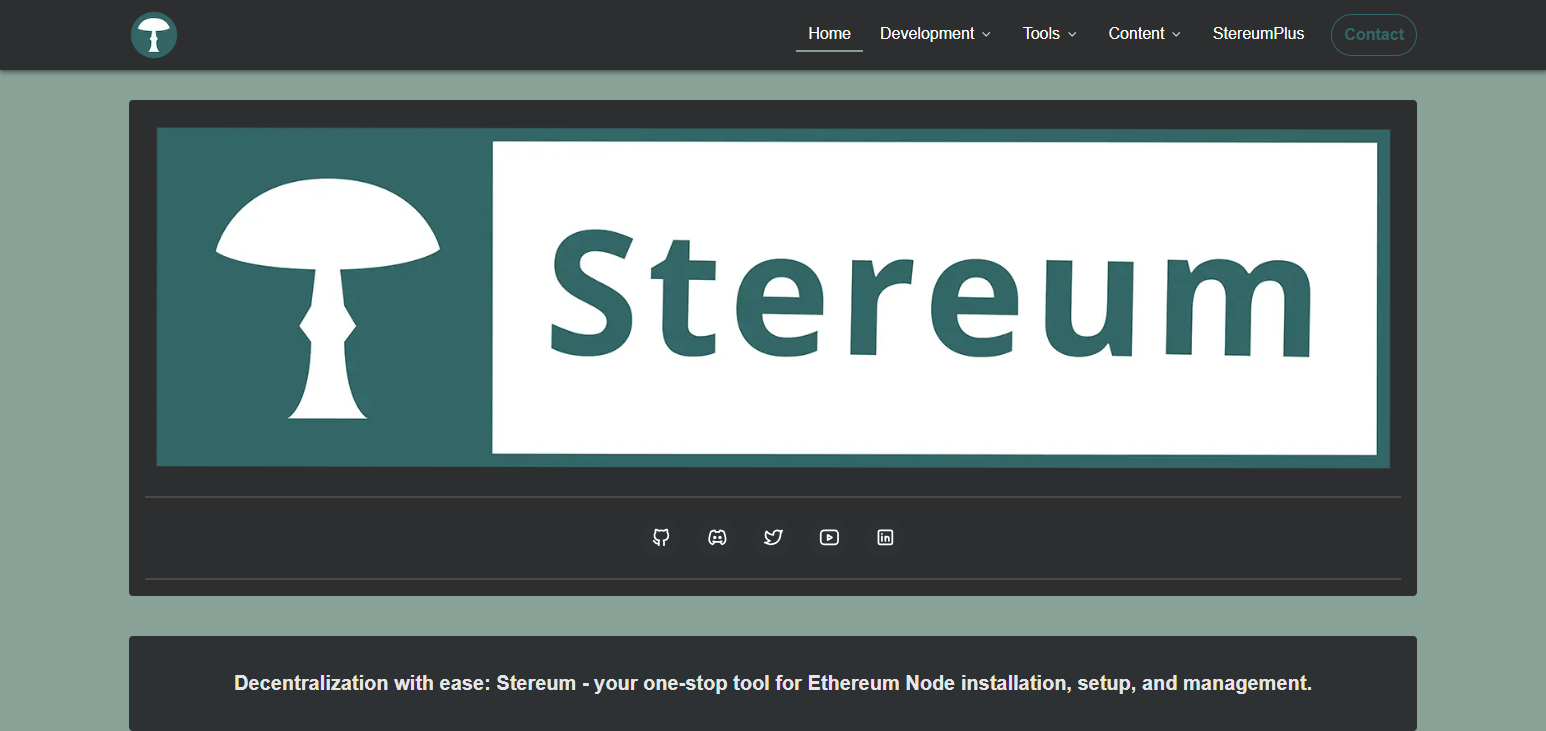Go to the Home nav item

point(829,34)
